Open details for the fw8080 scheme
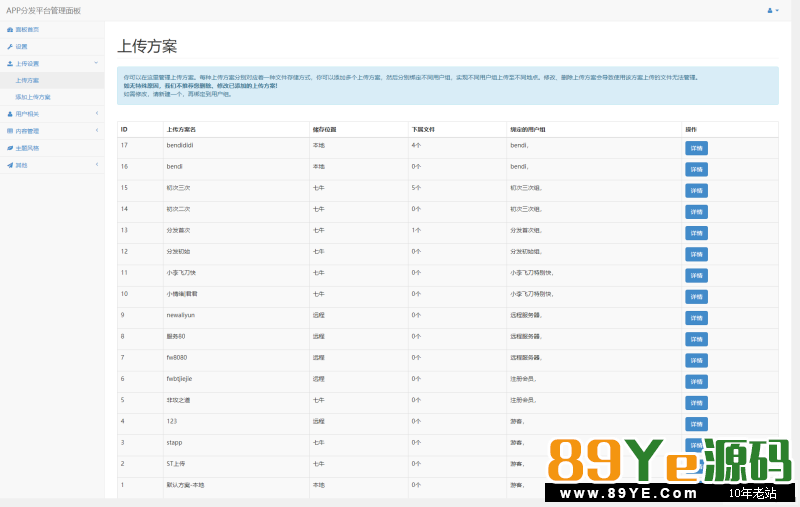Viewport: 800px width, 507px height. coord(696,361)
